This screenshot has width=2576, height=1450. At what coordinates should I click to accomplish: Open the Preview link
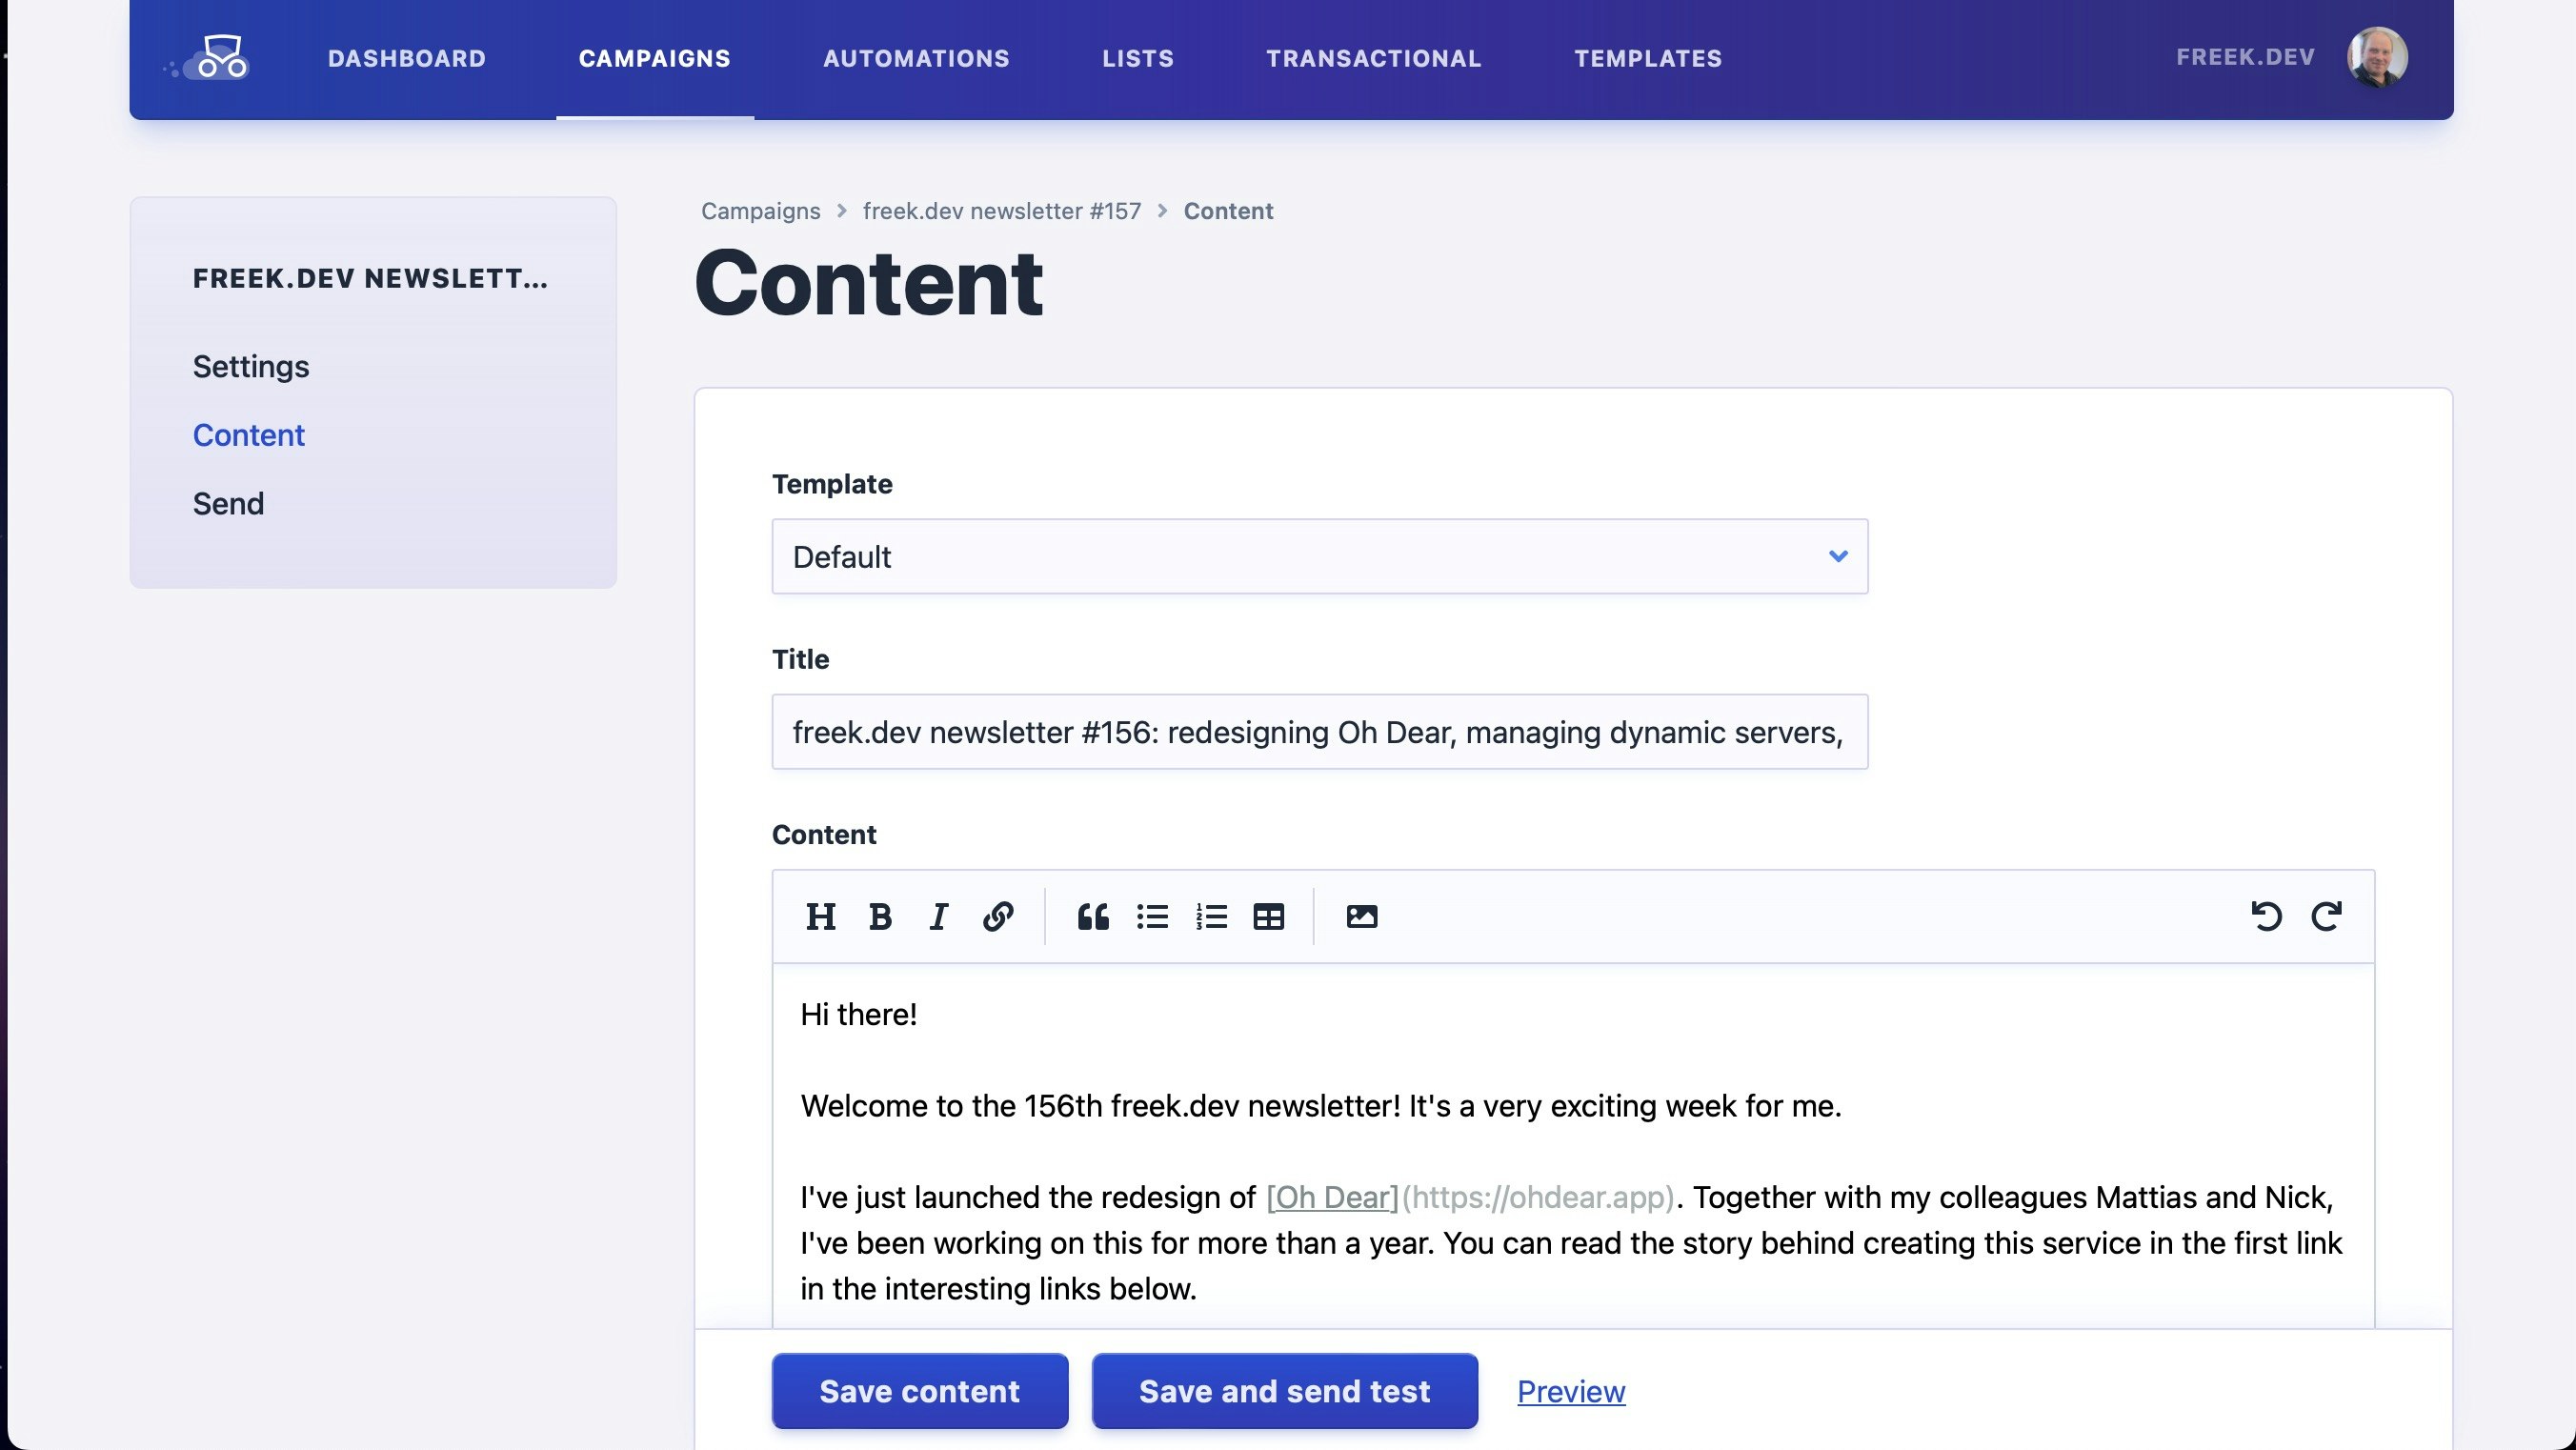pyautogui.click(x=1570, y=1391)
